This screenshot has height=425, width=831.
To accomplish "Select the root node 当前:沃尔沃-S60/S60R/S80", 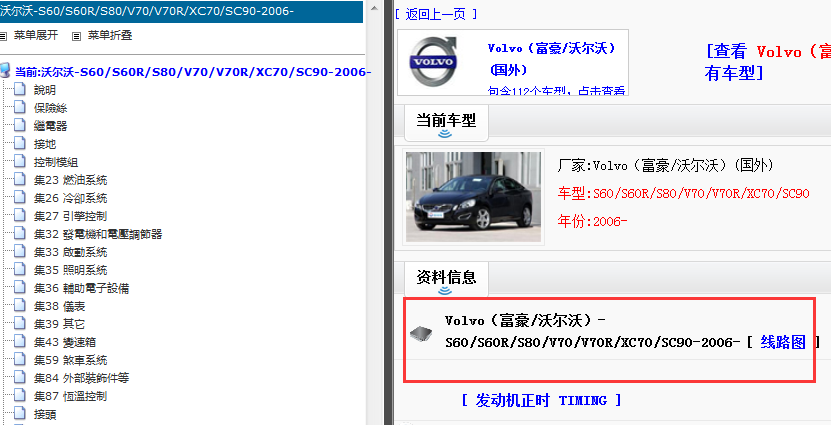I will 193,72.
